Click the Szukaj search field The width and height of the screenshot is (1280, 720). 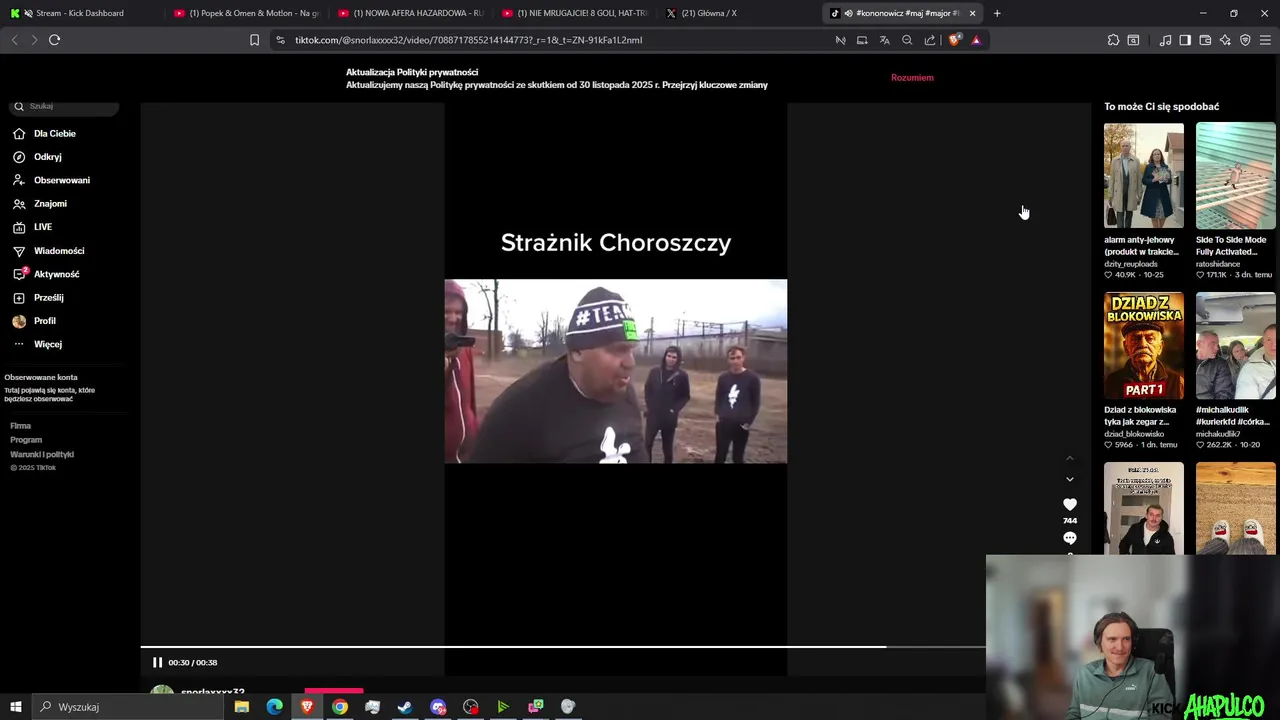point(65,106)
